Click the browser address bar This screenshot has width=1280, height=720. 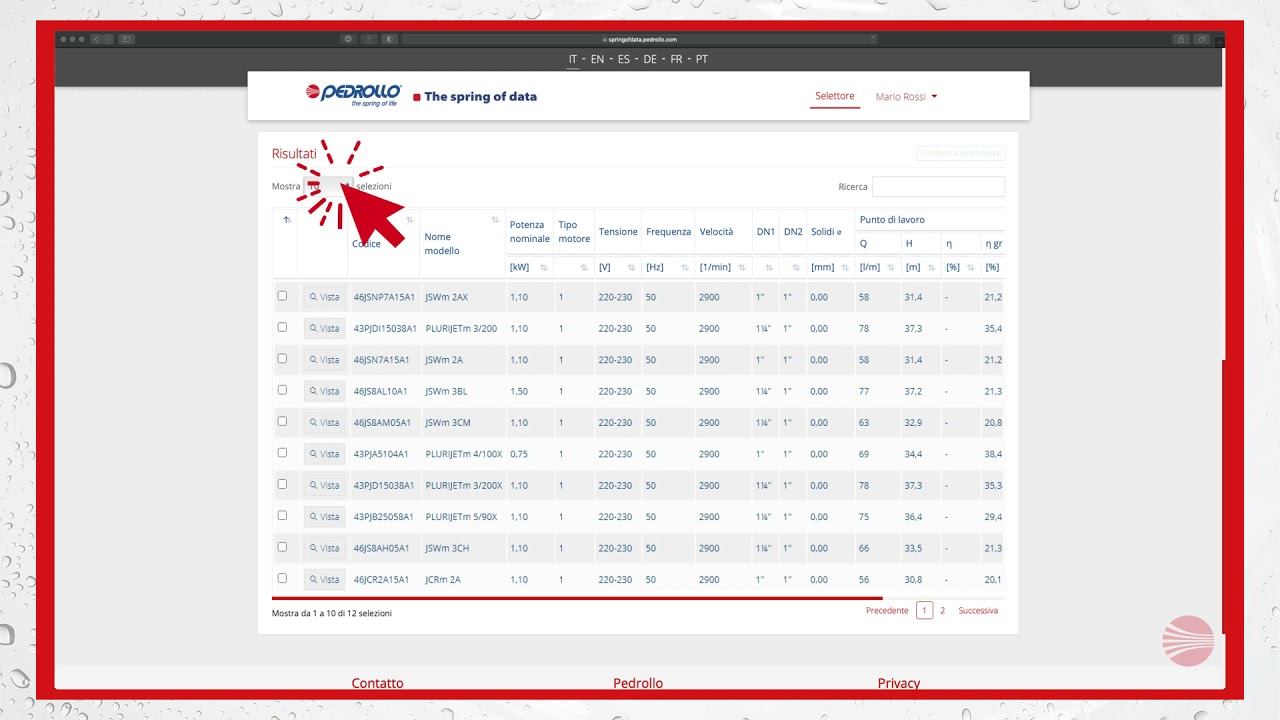click(640, 39)
